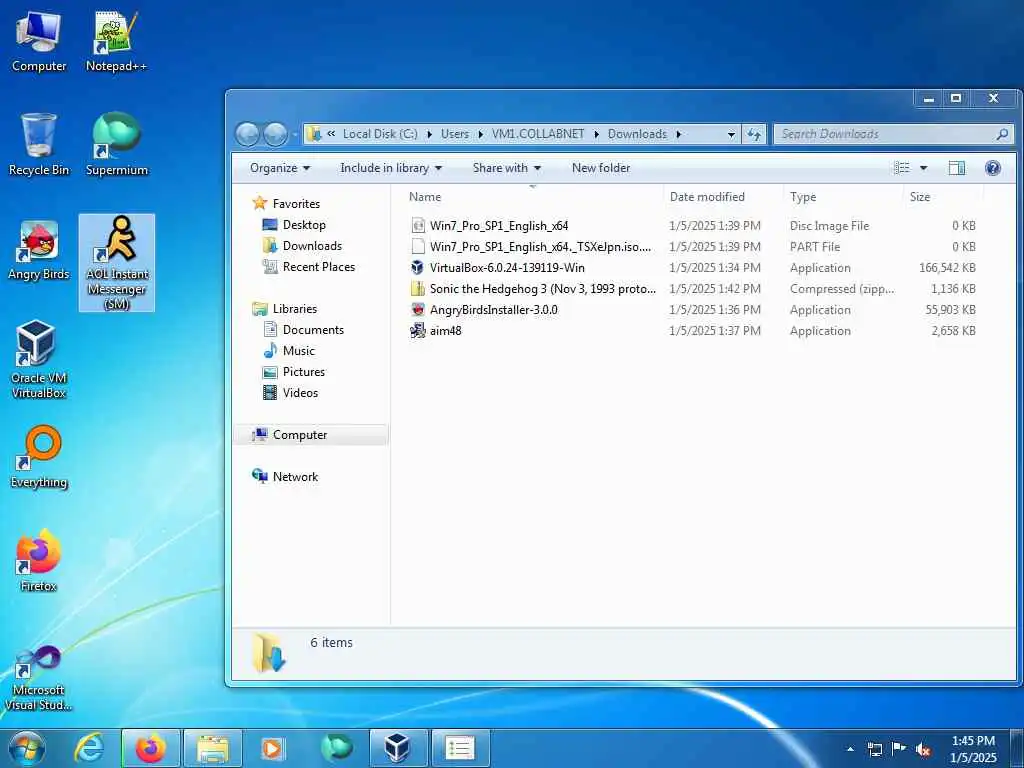Viewport: 1024px width, 768px height.
Task: Select the Microsoft Visual Studio desktop shortcut
Action: tap(39, 678)
